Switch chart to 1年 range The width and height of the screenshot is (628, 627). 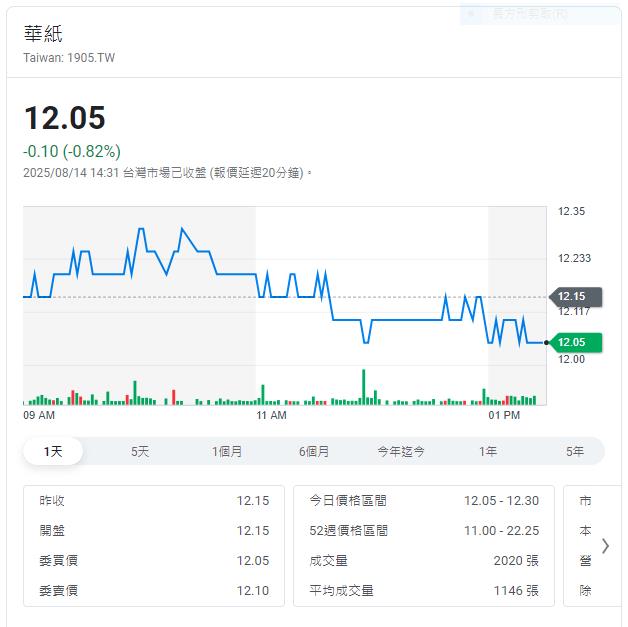pos(488,451)
